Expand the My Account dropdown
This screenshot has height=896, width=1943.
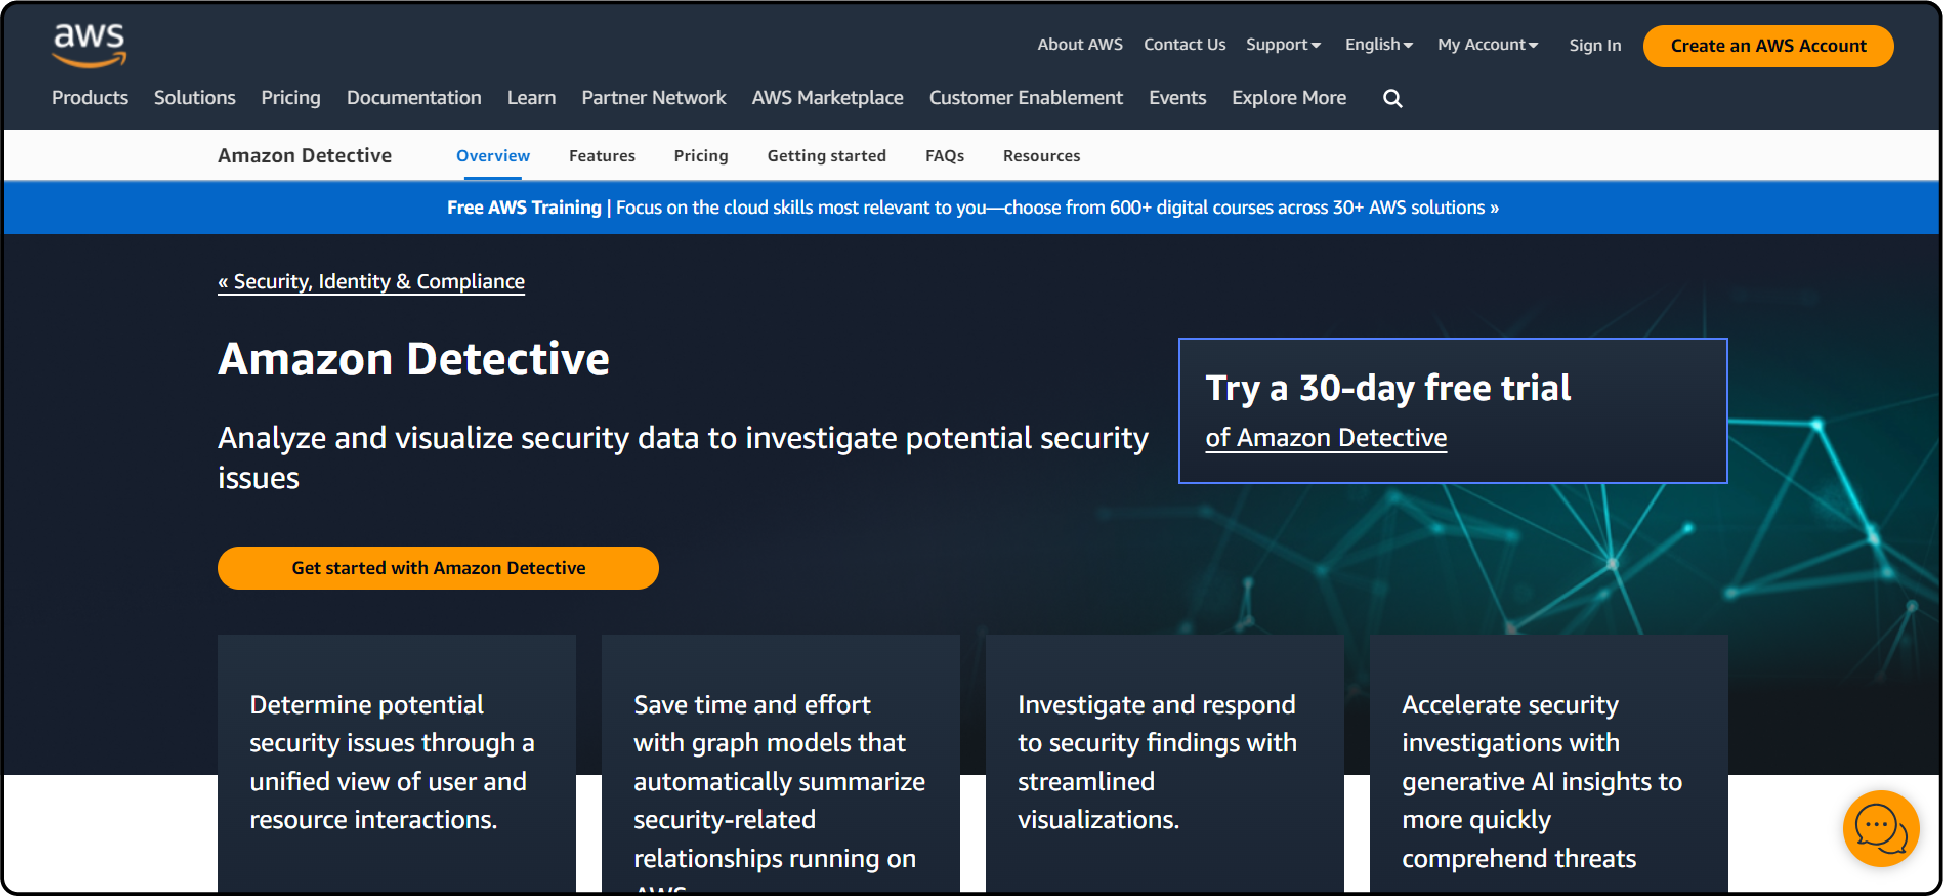1488,45
